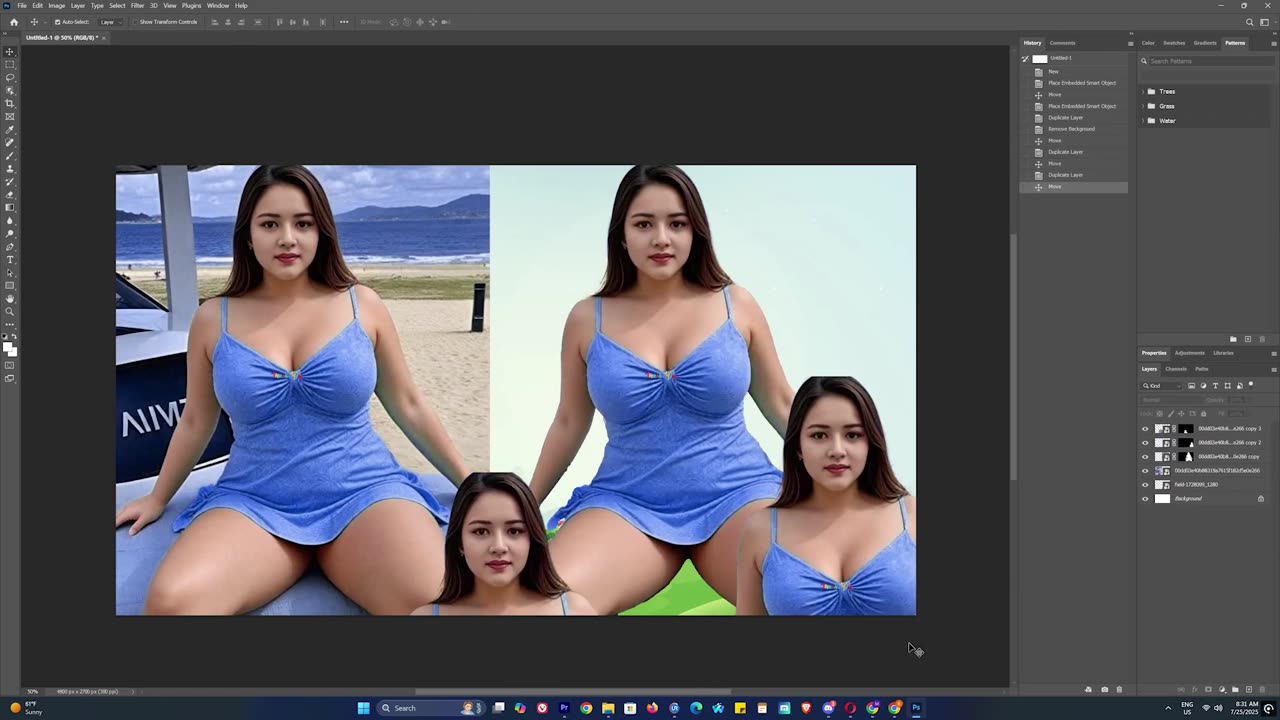
Task: Open File Explorer from the taskbar
Action: coord(608,708)
